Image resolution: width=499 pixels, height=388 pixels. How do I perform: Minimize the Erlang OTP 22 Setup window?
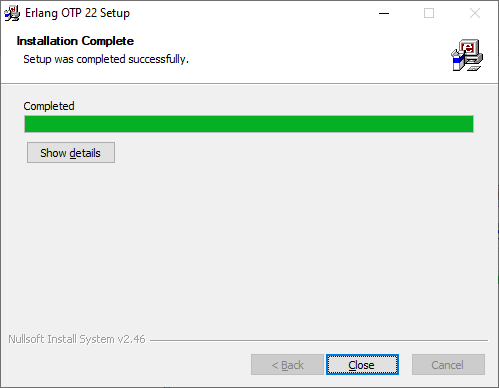tap(384, 13)
